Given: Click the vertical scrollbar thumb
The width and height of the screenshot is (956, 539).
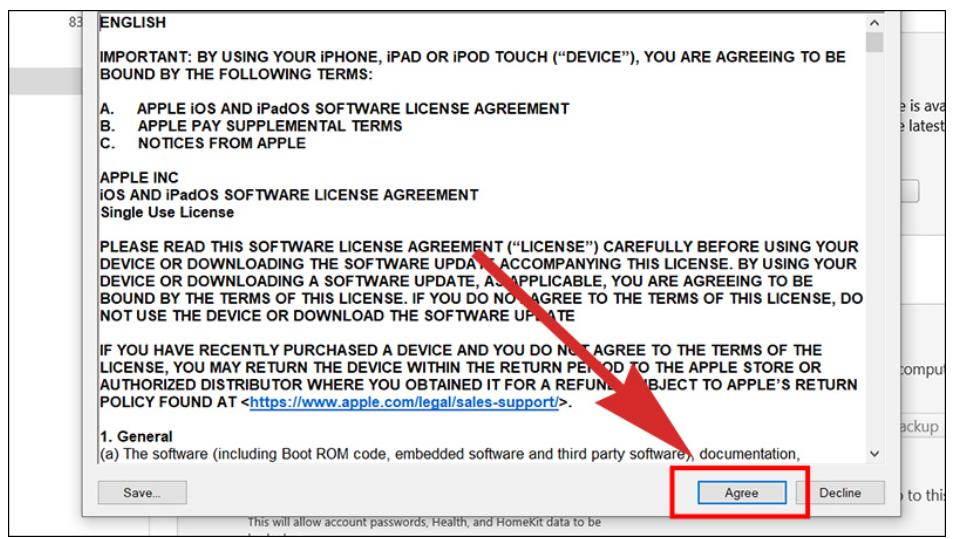Looking at the screenshot, I should (874, 42).
